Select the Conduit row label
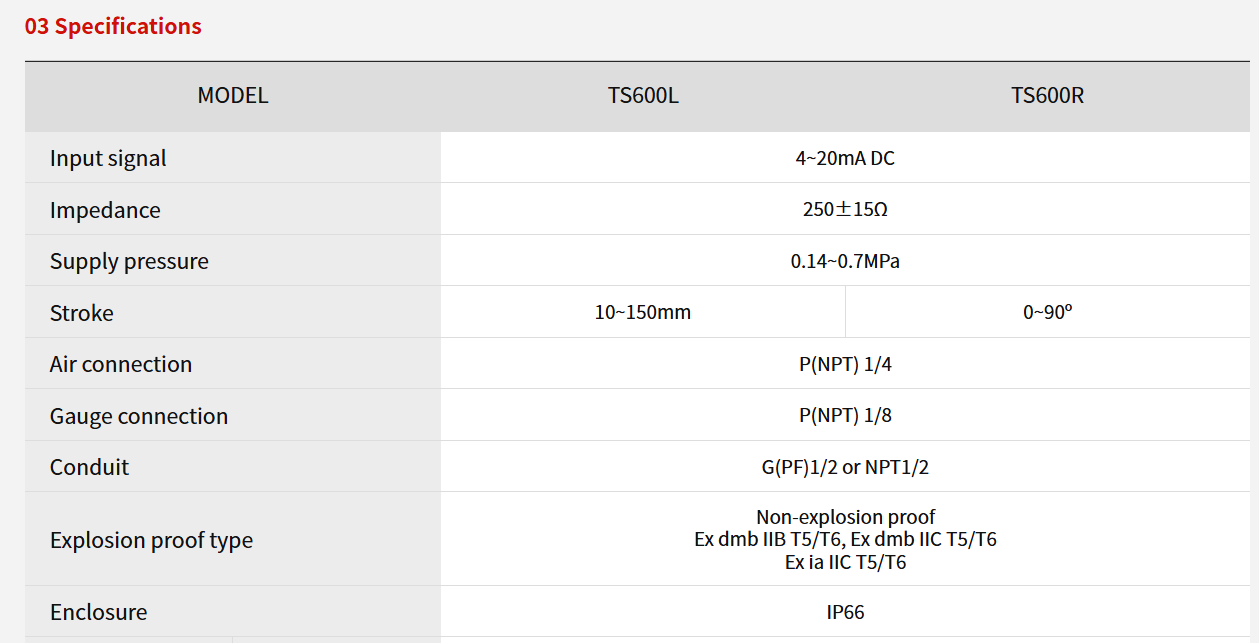The height and width of the screenshot is (643, 1259). [x=89, y=467]
